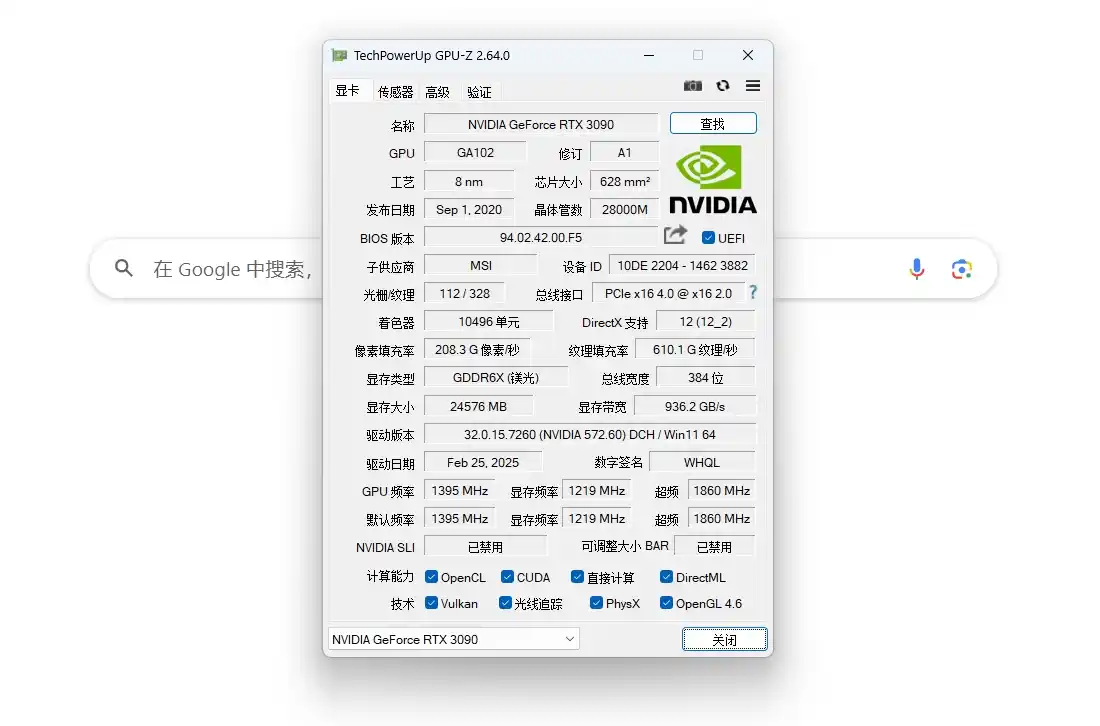Click the GPU value GA102
The height and width of the screenshot is (726, 1100).
pyautogui.click(x=475, y=152)
